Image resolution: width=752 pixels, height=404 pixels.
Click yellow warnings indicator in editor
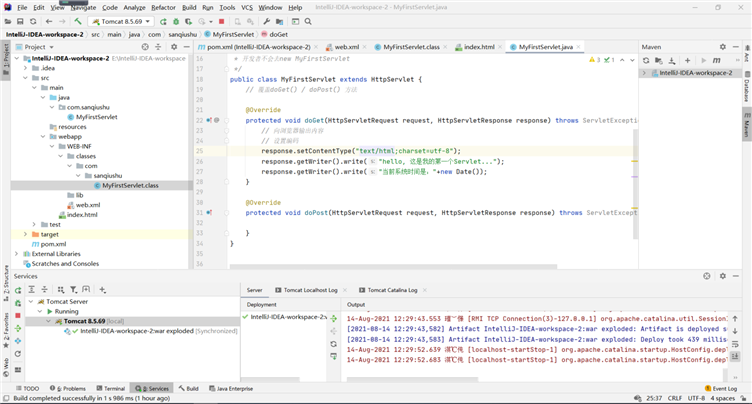click(x=595, y=60)
